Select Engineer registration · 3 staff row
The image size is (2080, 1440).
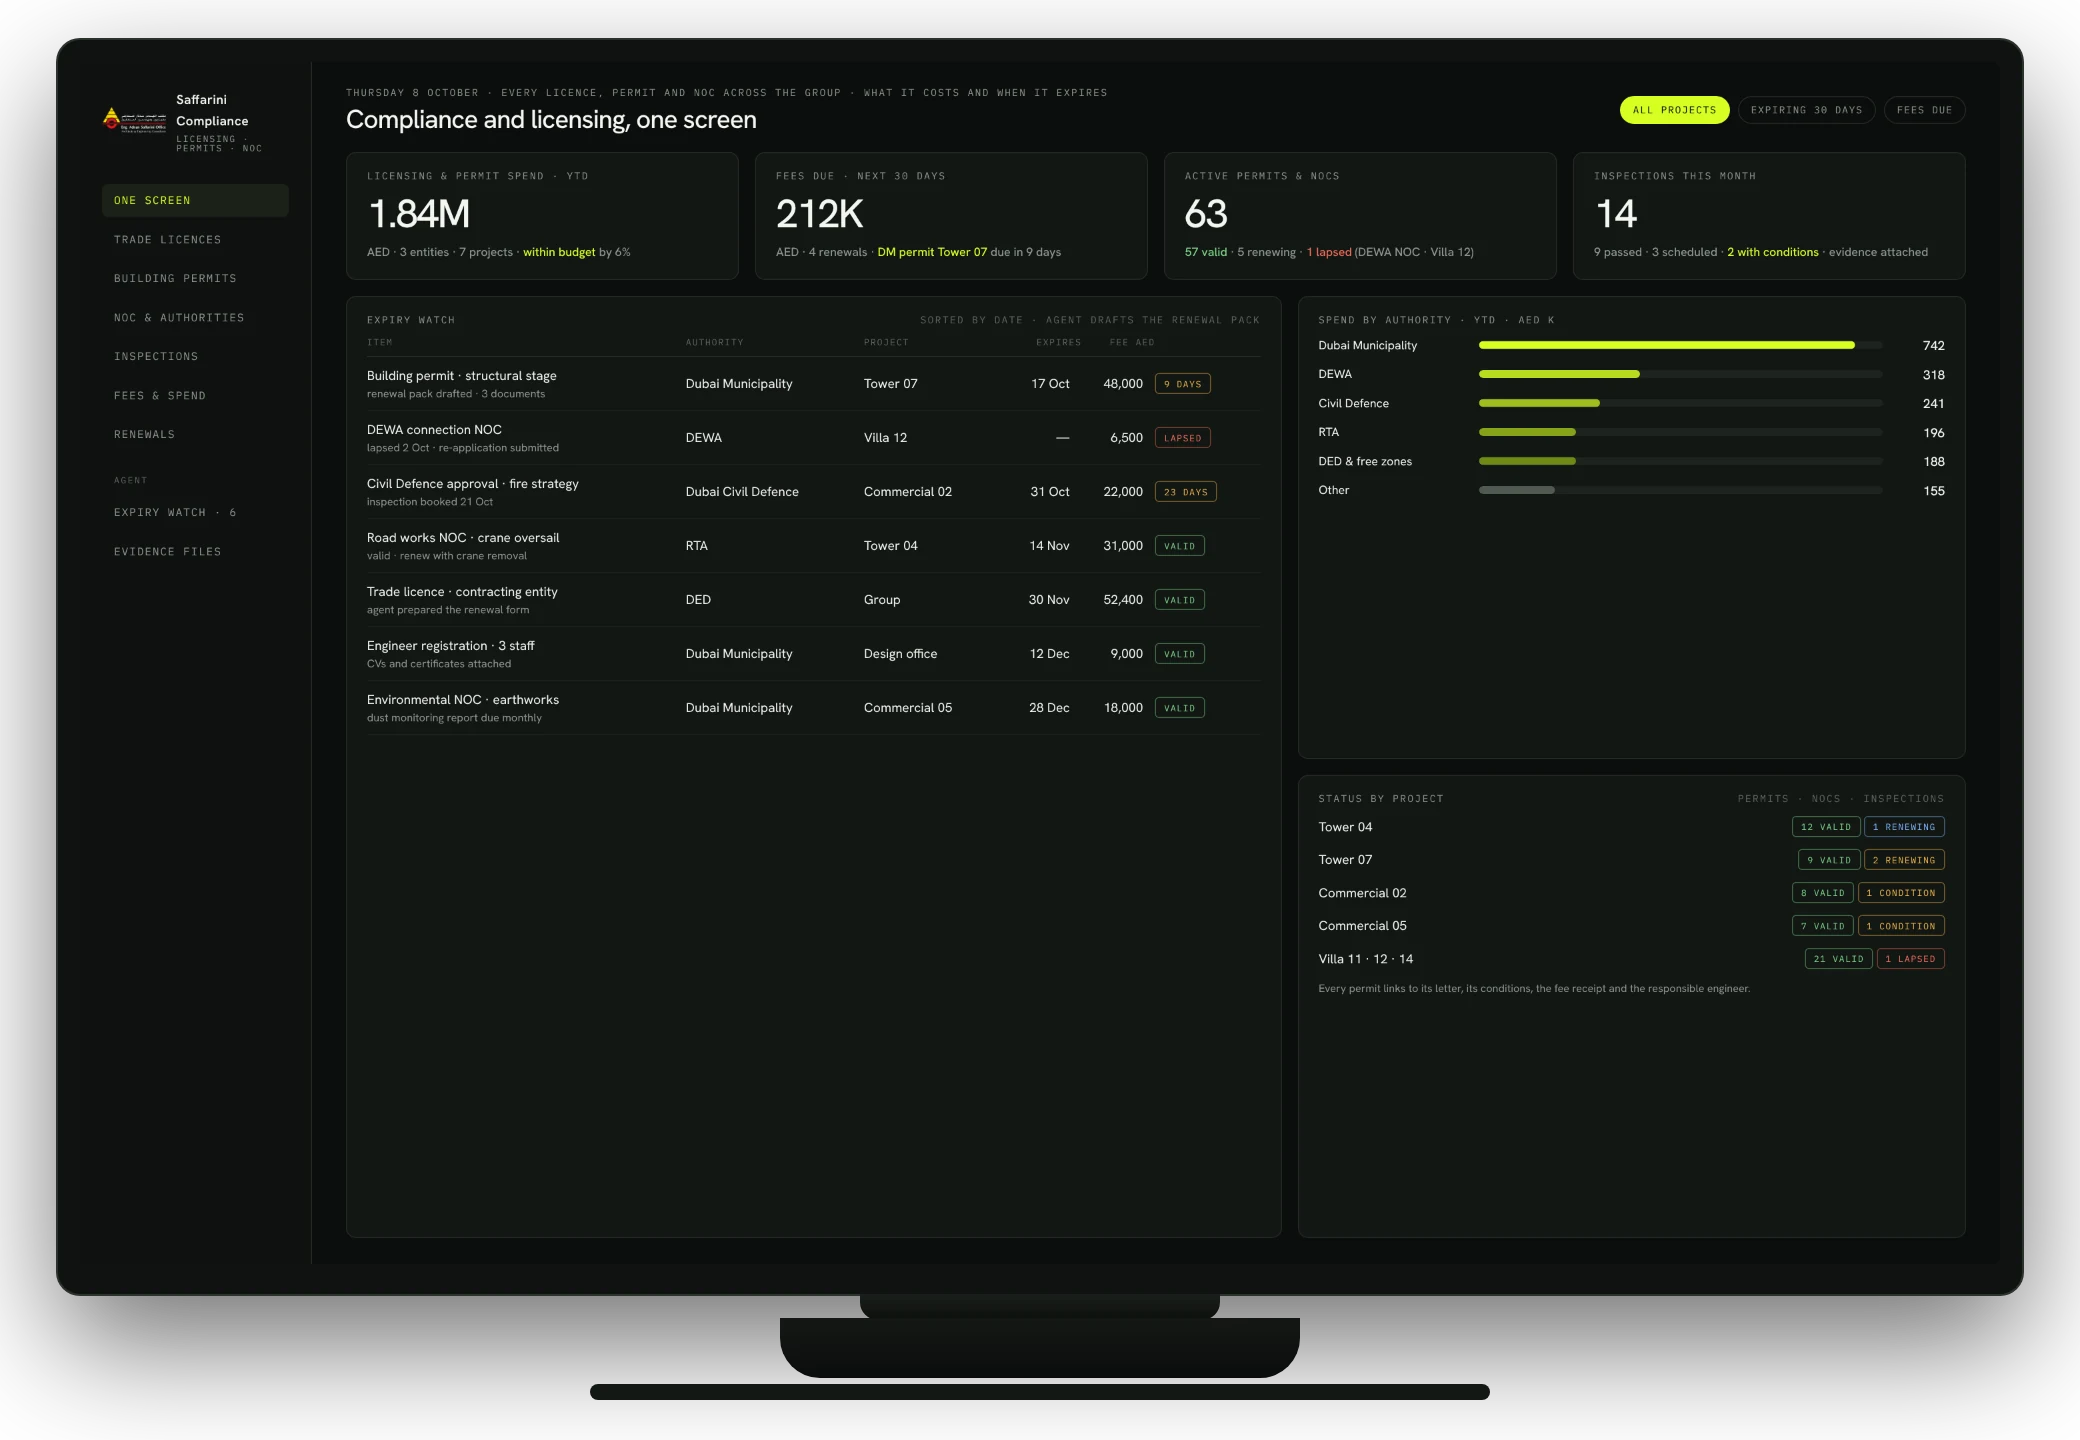point(813,654)
